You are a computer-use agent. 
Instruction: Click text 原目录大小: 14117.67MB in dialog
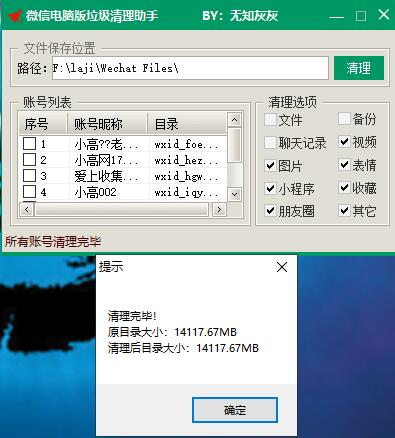pos(172,332)
